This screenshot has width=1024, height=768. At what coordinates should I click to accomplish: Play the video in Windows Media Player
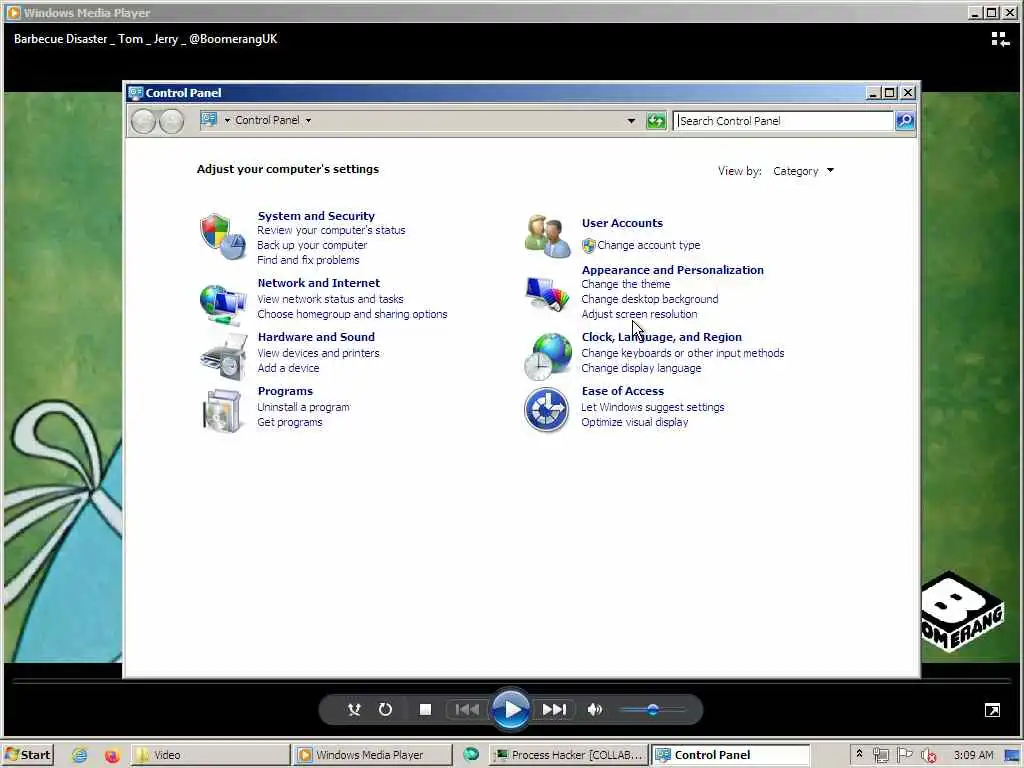511,709
